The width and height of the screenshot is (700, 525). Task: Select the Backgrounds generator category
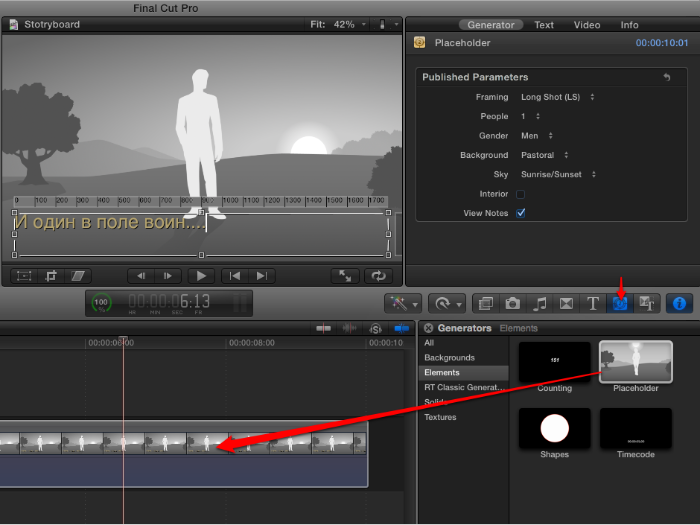coord(449,357)
